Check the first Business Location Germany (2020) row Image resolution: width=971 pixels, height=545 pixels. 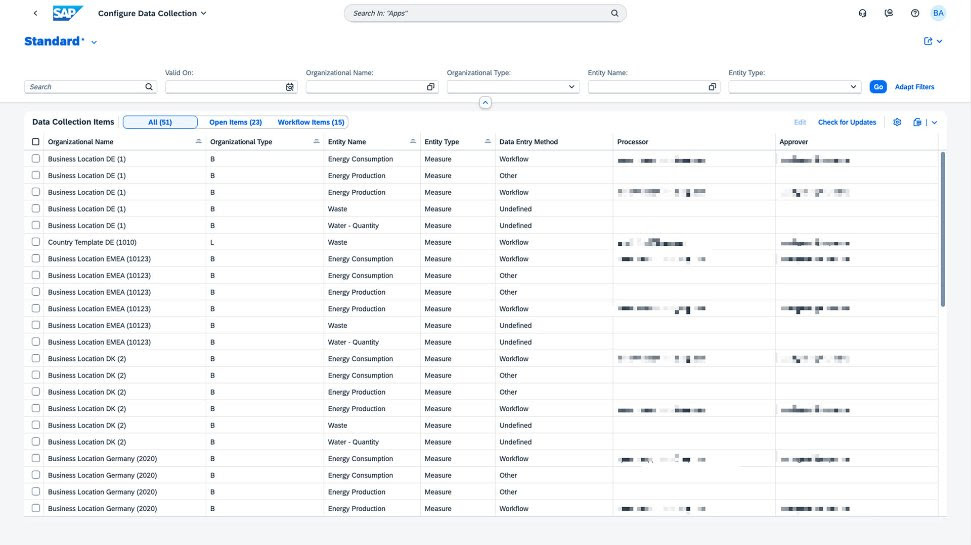tap(36, 459)
